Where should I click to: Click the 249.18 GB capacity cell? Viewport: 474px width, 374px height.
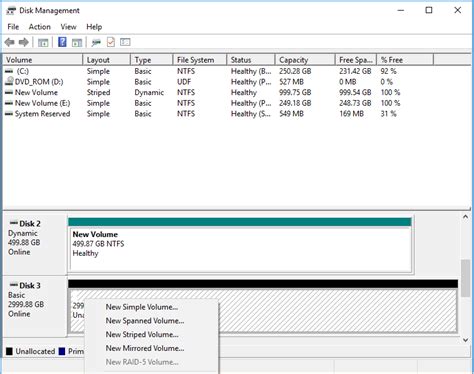click(295, 103)
